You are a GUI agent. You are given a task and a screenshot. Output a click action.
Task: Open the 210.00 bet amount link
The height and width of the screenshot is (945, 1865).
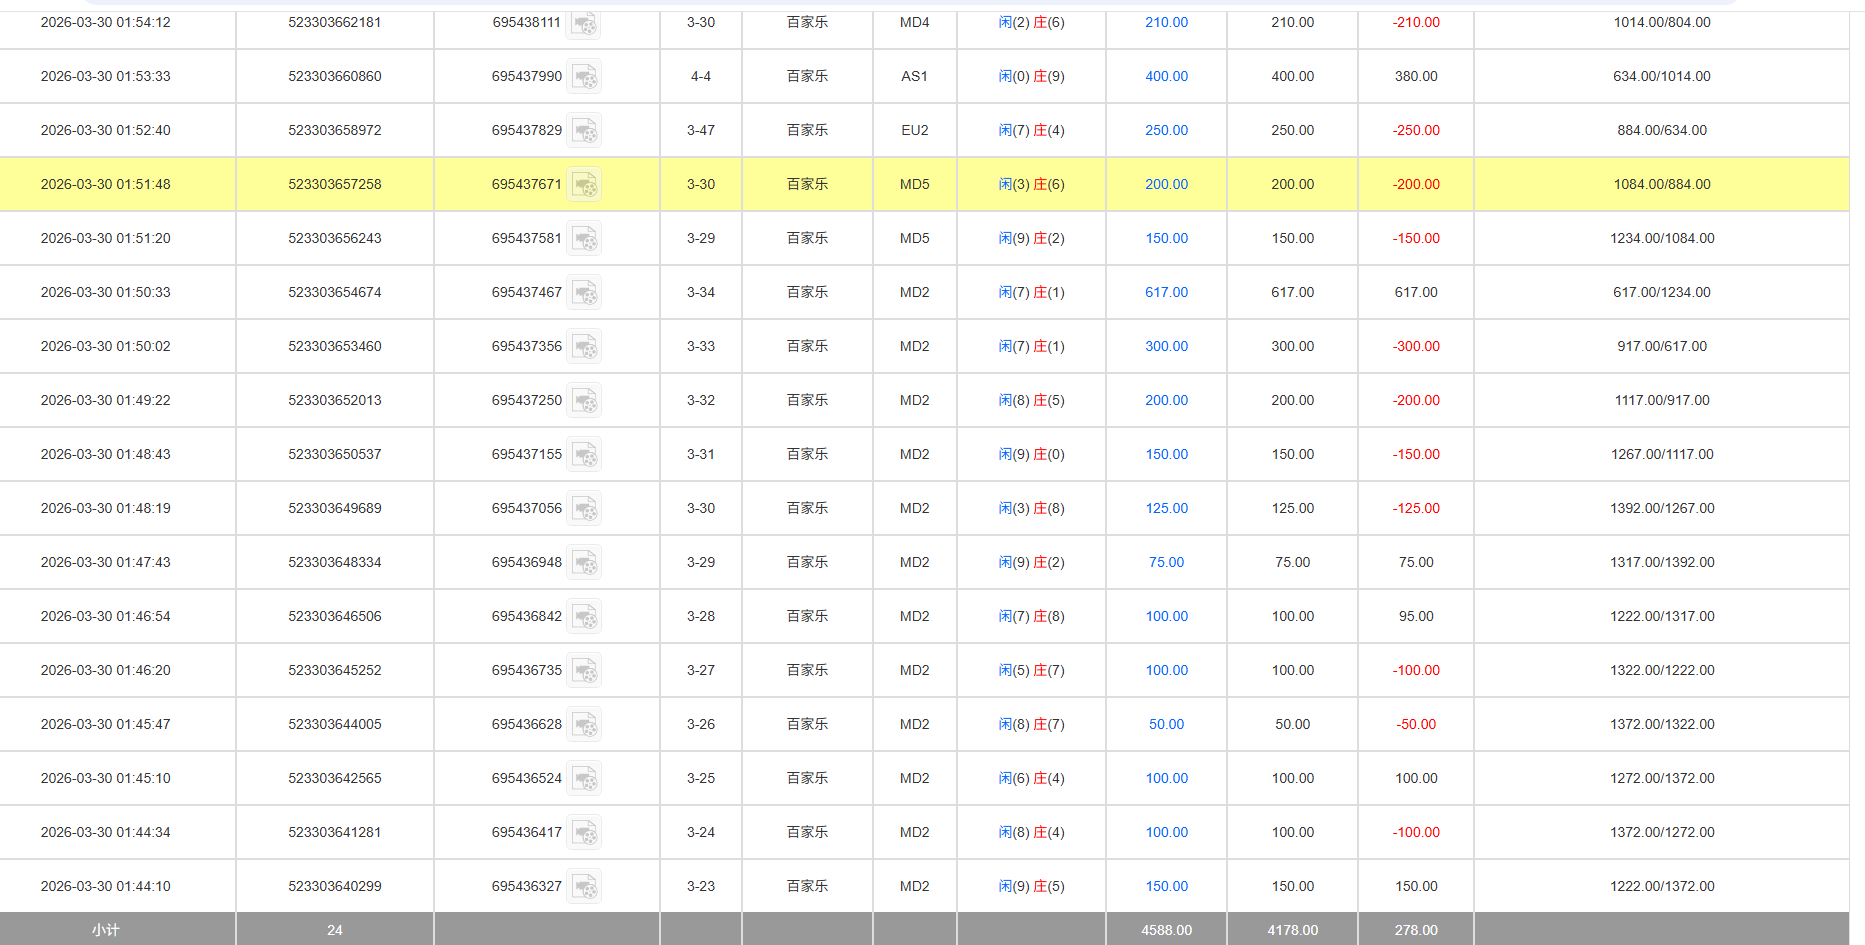[1165, 22]
